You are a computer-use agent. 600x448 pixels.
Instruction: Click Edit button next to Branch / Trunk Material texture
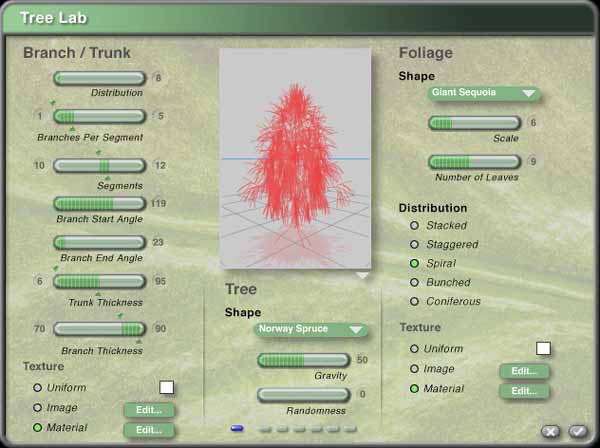[x=149, y=430]
